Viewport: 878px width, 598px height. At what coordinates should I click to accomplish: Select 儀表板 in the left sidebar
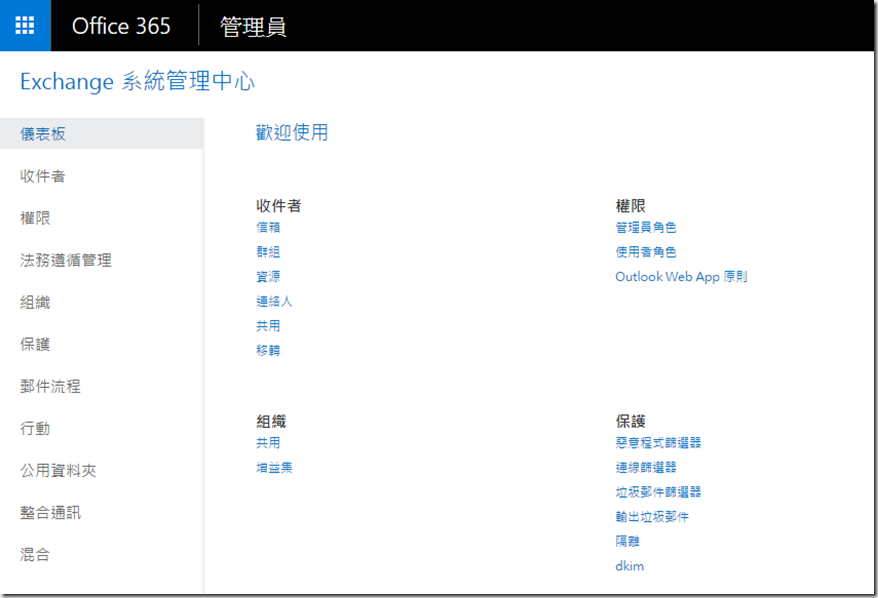[x=44, y=134]
